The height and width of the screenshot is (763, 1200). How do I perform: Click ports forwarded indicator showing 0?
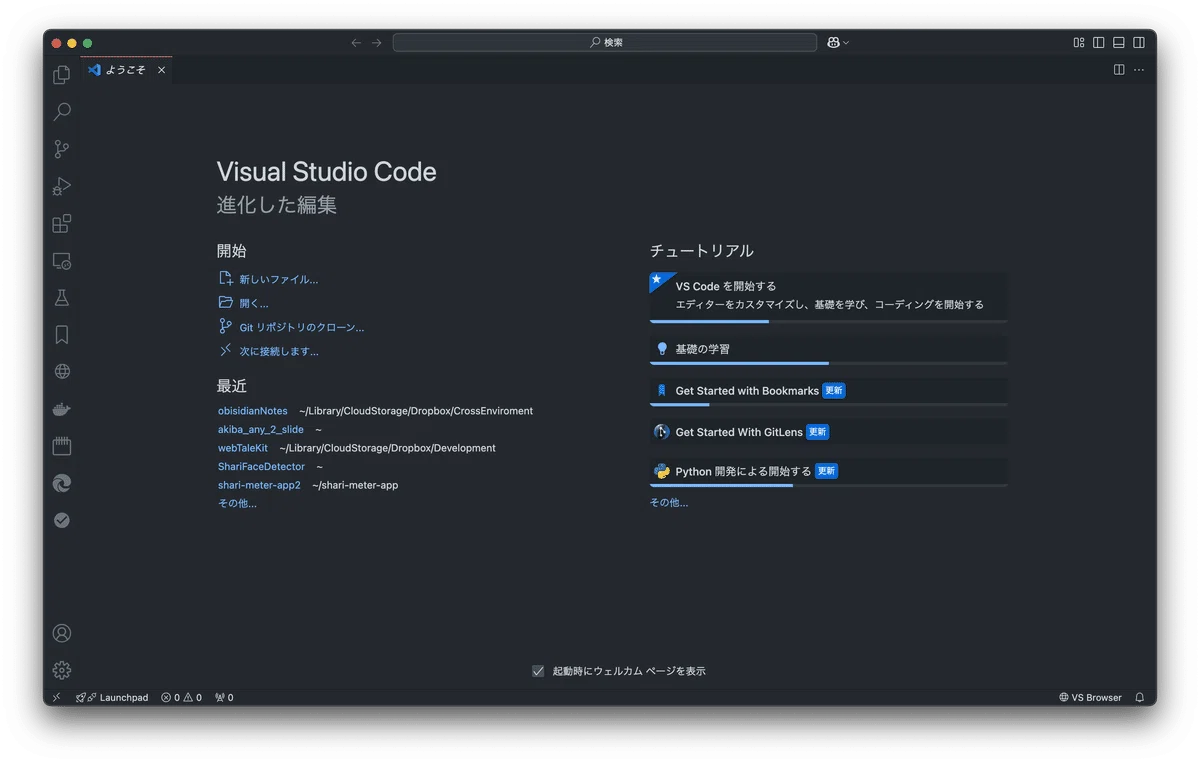coord(224,697)
